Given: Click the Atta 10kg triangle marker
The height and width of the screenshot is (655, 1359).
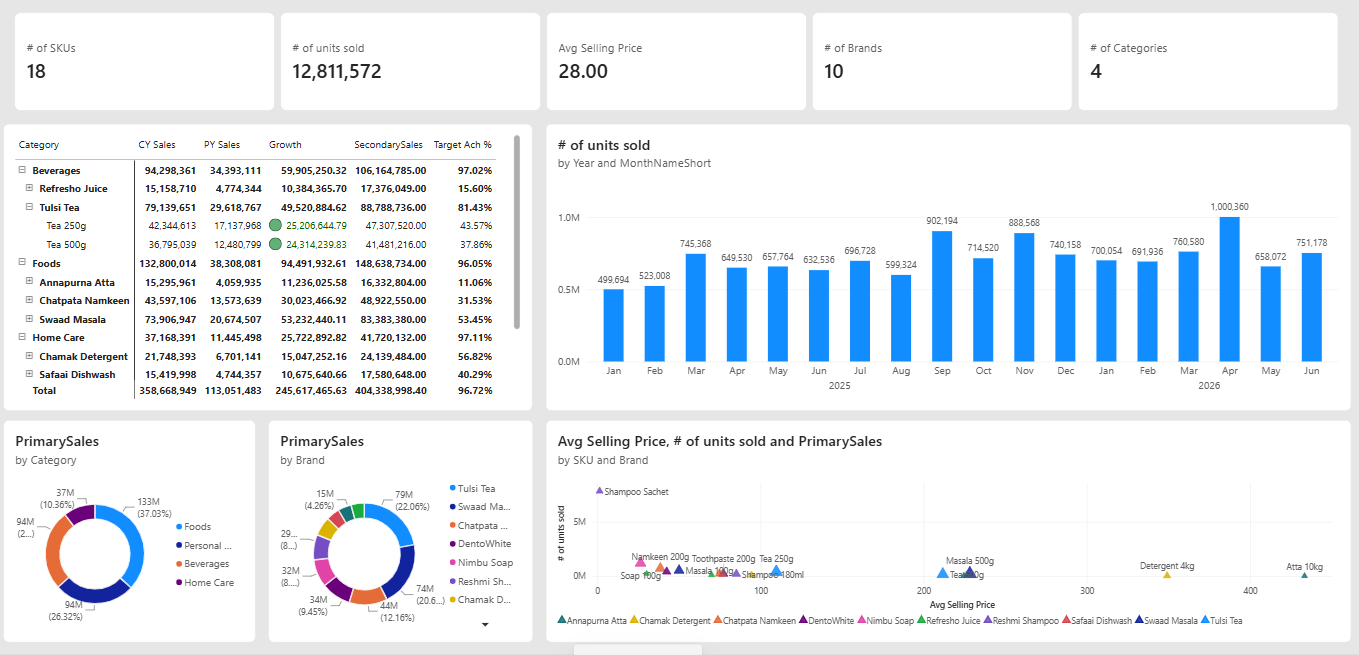Looking at the screenshot, I should [1304, 575].
